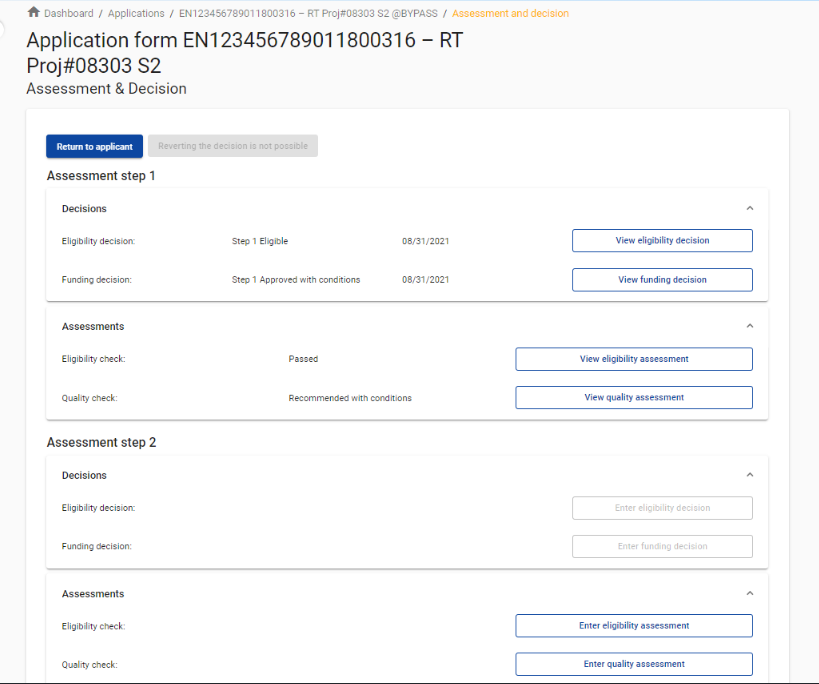The image size is (819, 684).
Task: Open View eligibility decision
Action: tap(662, 241)
